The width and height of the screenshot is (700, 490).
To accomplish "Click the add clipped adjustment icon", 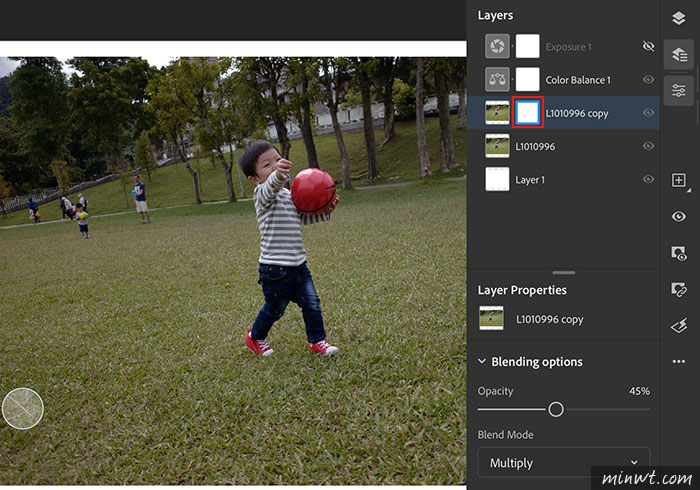I will tap(679, 290).
